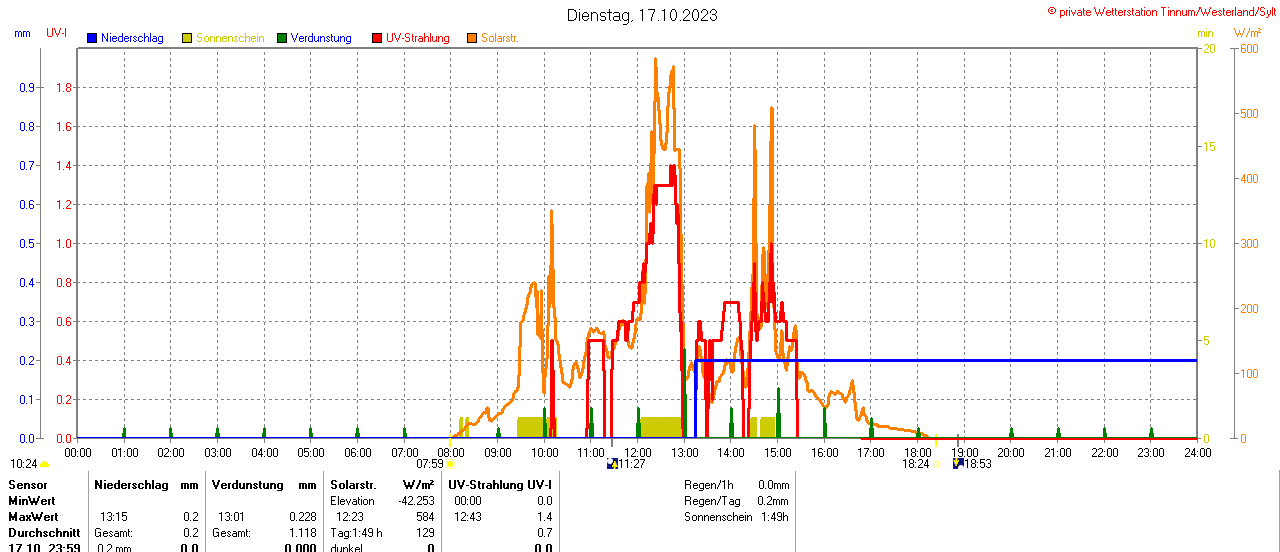Click the UV-Strahlung UV-I column header in table
This screenshot has height=552, width=1280.
pos(500,485)
